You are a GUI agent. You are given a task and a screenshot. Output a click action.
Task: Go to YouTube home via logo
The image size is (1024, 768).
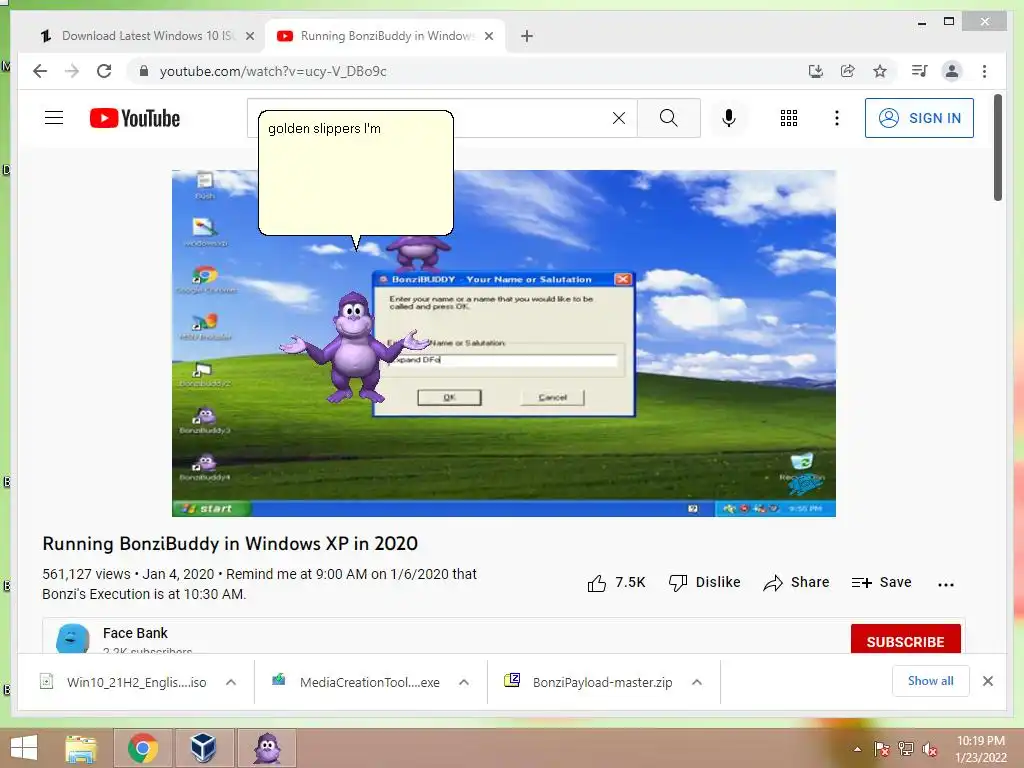pos(135,118)
